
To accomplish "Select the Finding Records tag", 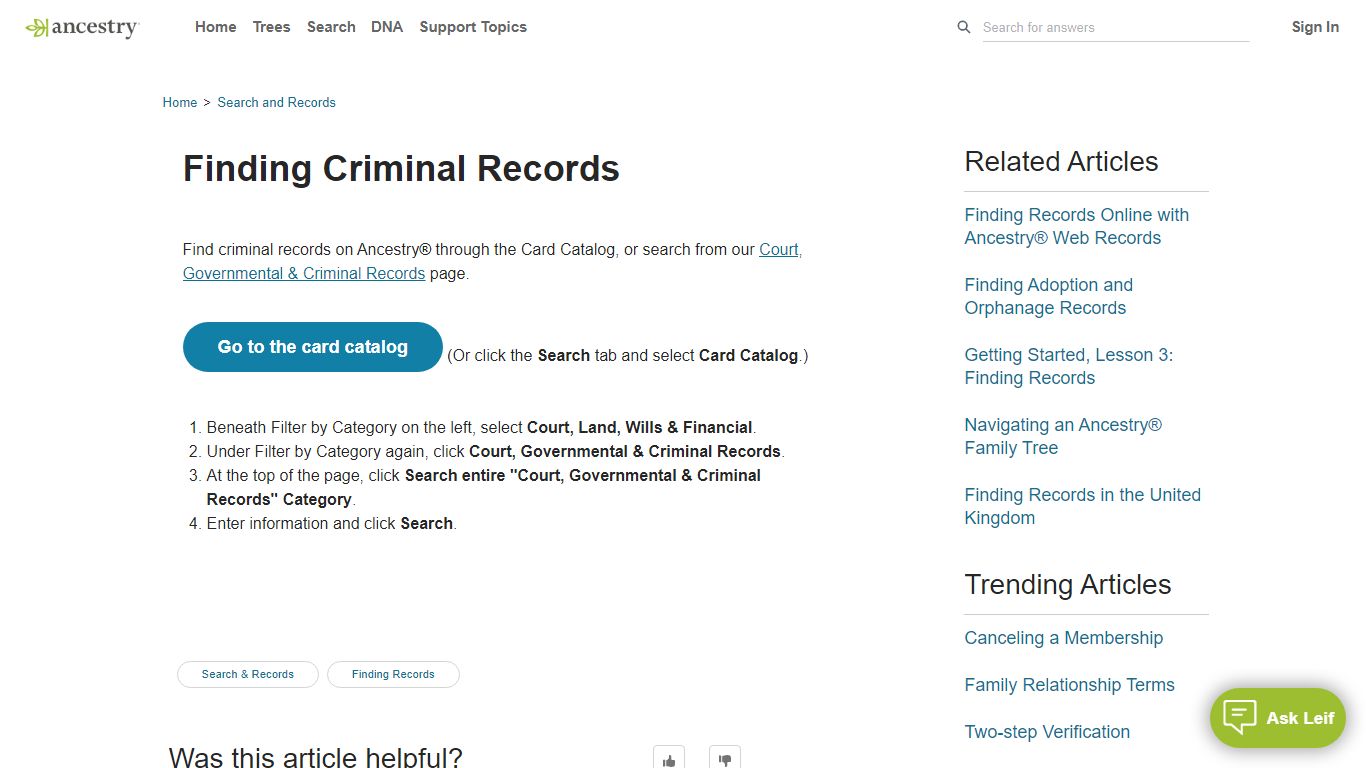I will [x=393, y=674].
